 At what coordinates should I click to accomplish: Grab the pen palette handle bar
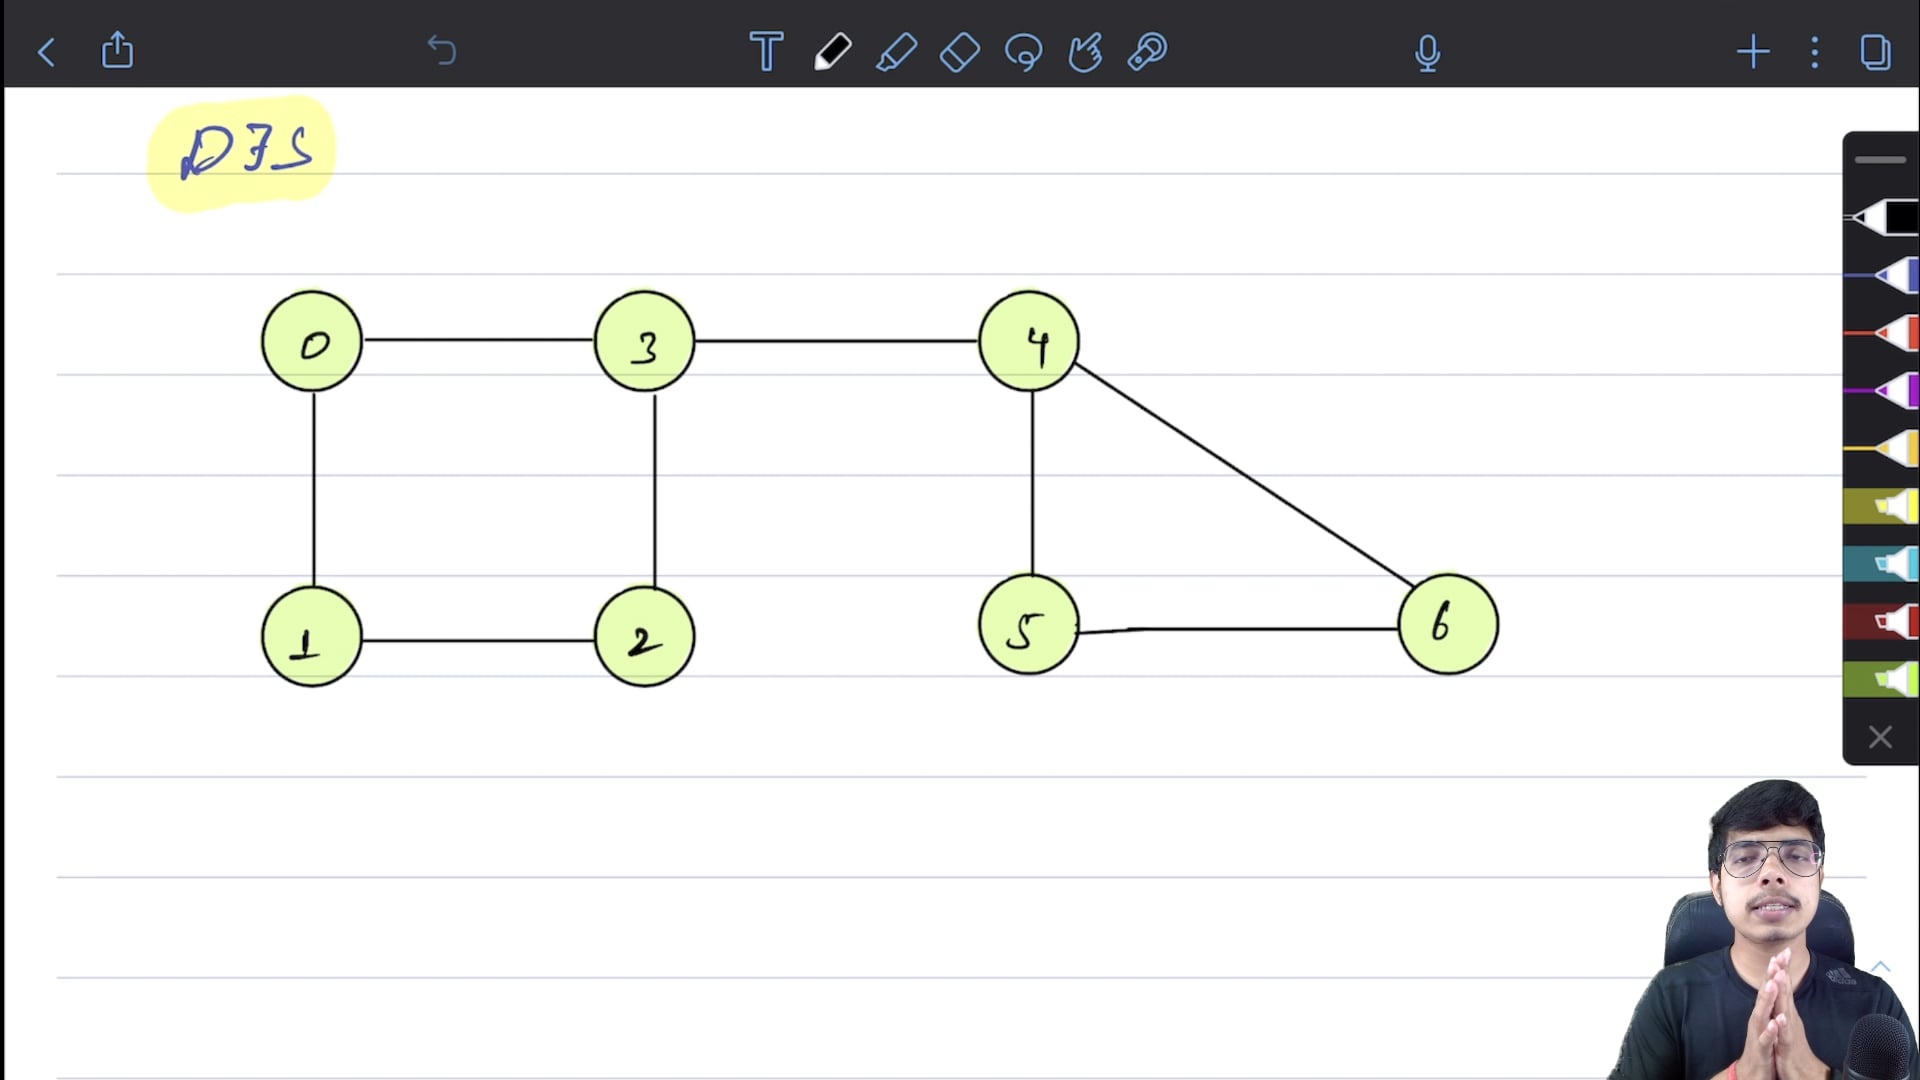[1880, 160]
